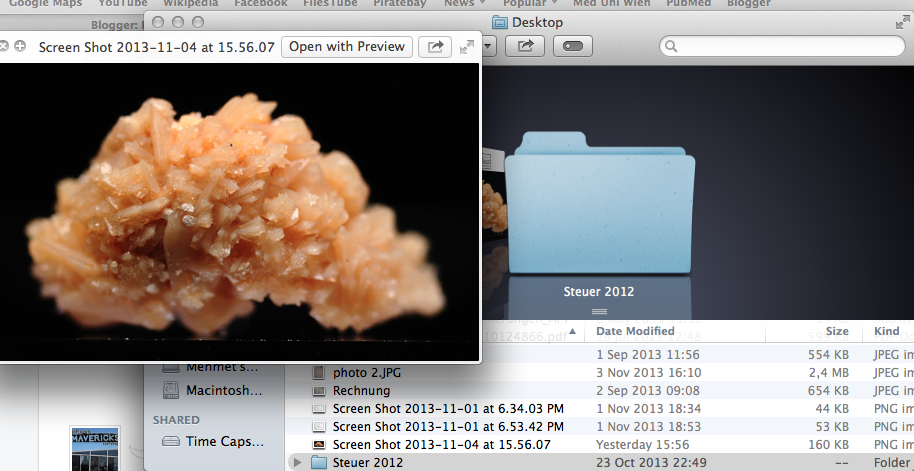Viewport: 914px width, 471px height.
Task: Click the search magnifier icon in Finder
Action: tap(672, 46)
